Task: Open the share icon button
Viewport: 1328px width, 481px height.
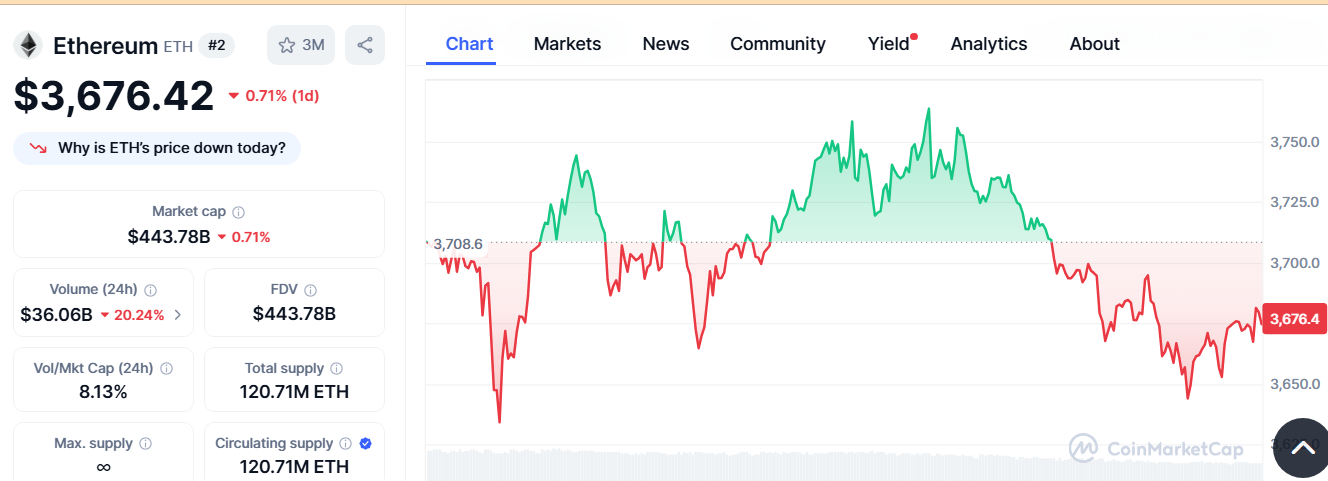Action: pyautogui.click(x=365, y=45)
